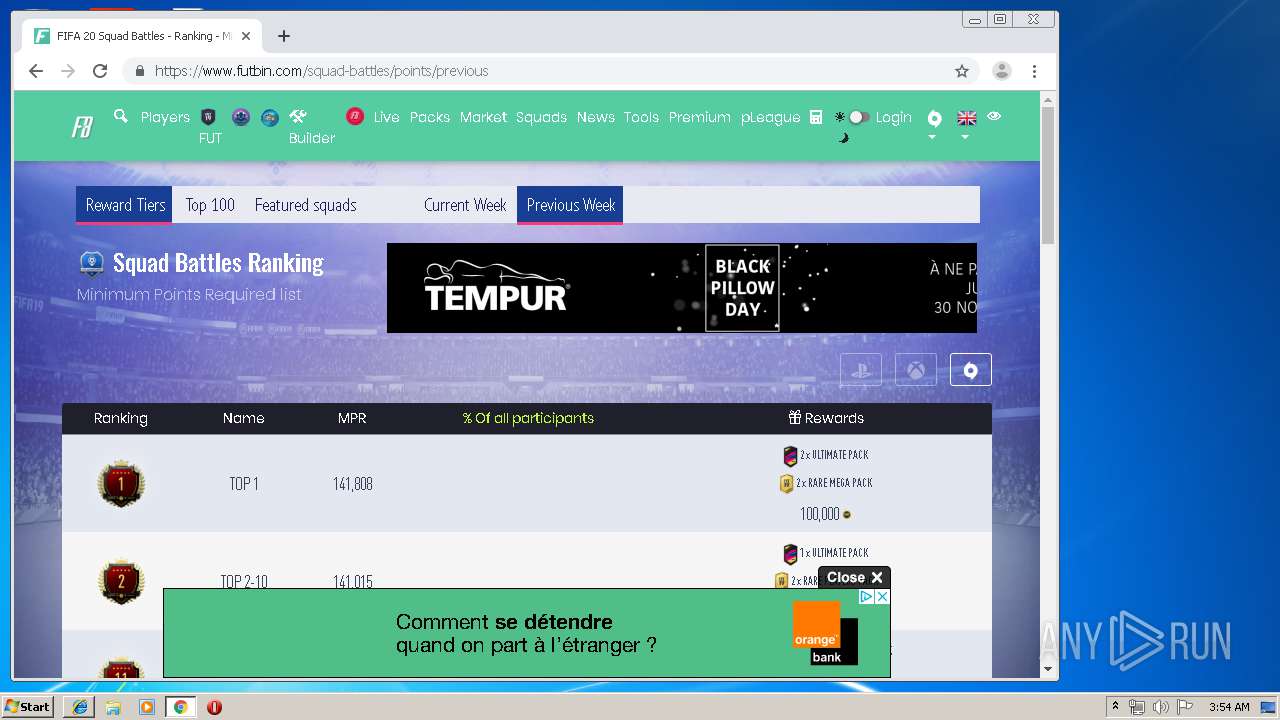The height and width of the screenshot is (720, 1280).
Task: Toggle the dark mode switch
Action: pyautogui.click(x=858, y=117)
